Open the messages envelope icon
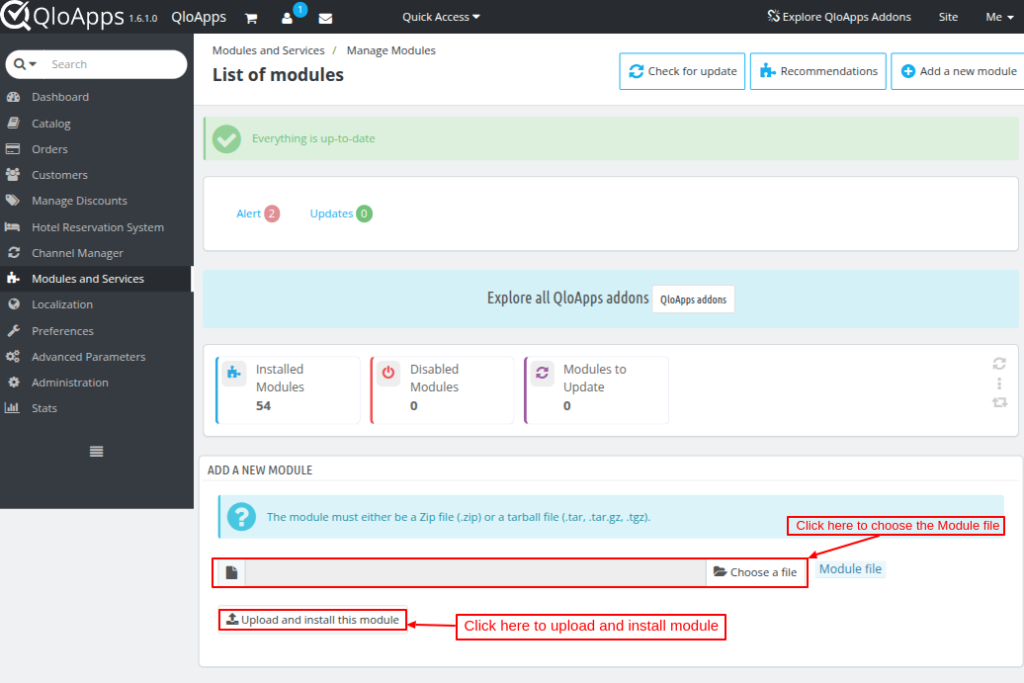The height and width of the screenshot is (683, 1024). tap(325, 18)
